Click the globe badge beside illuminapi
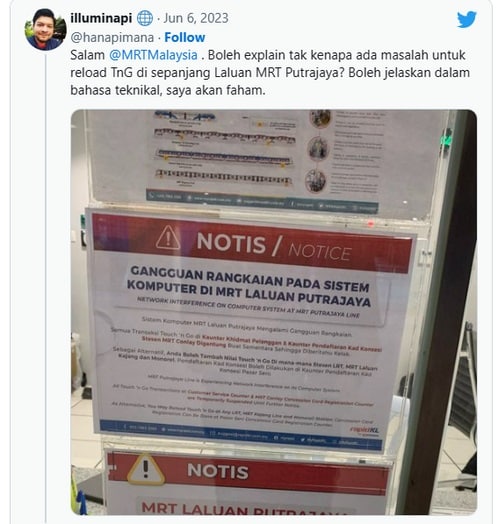The image size is (503, 524). [145, 18]
